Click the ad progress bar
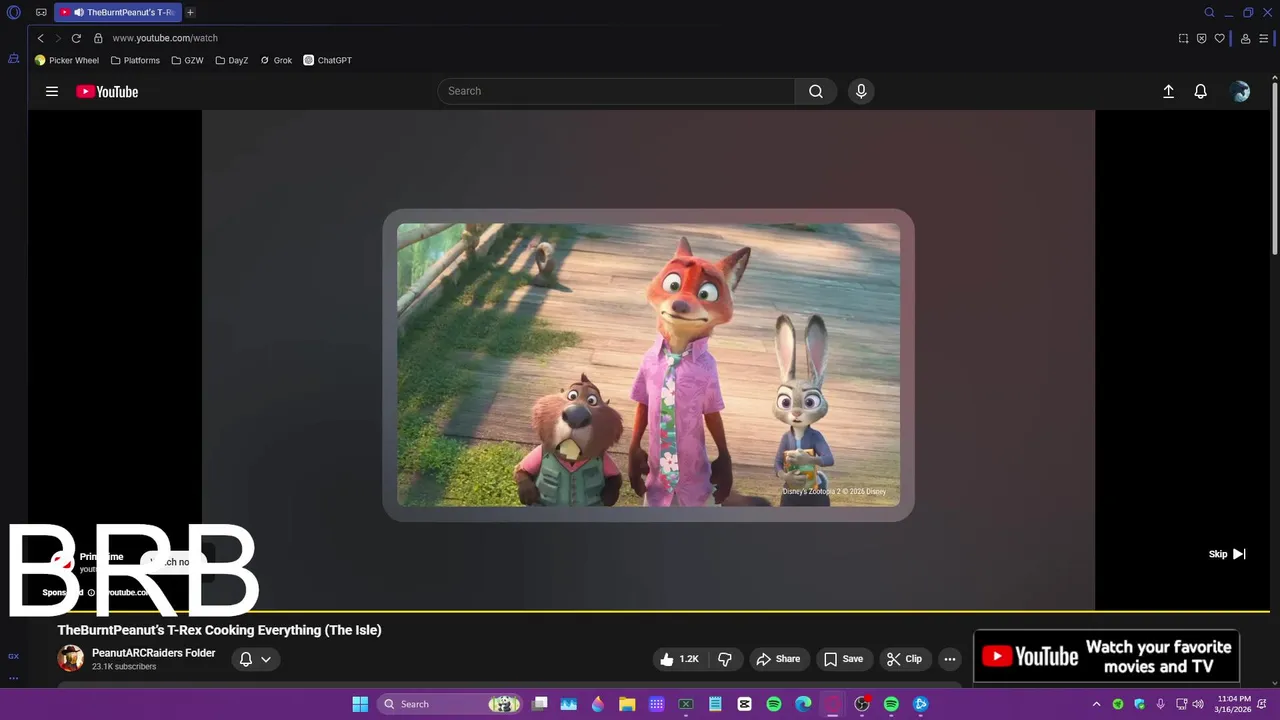1280x720 pixels. tap(648, 610)
